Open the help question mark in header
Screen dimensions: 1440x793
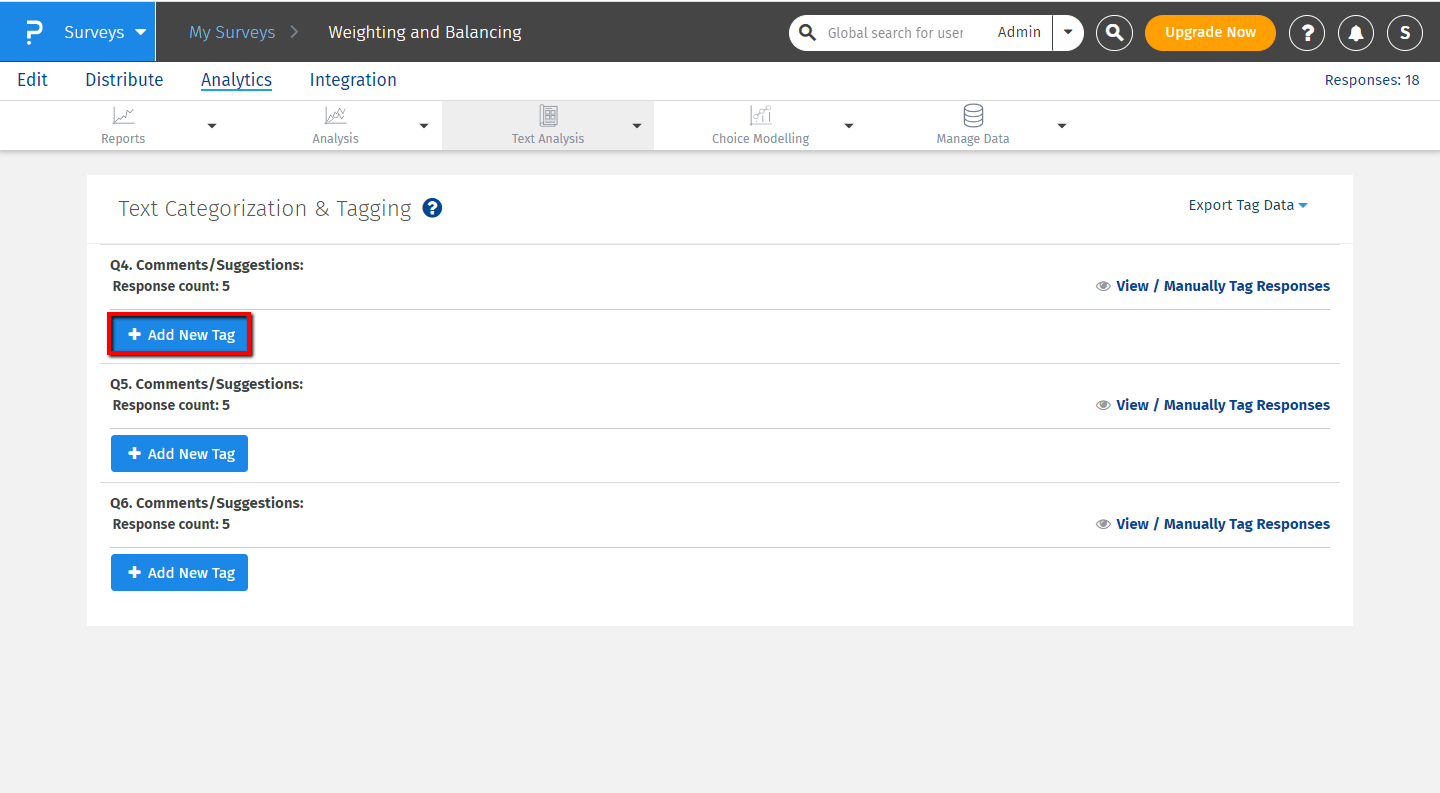tap(1307, 33)
